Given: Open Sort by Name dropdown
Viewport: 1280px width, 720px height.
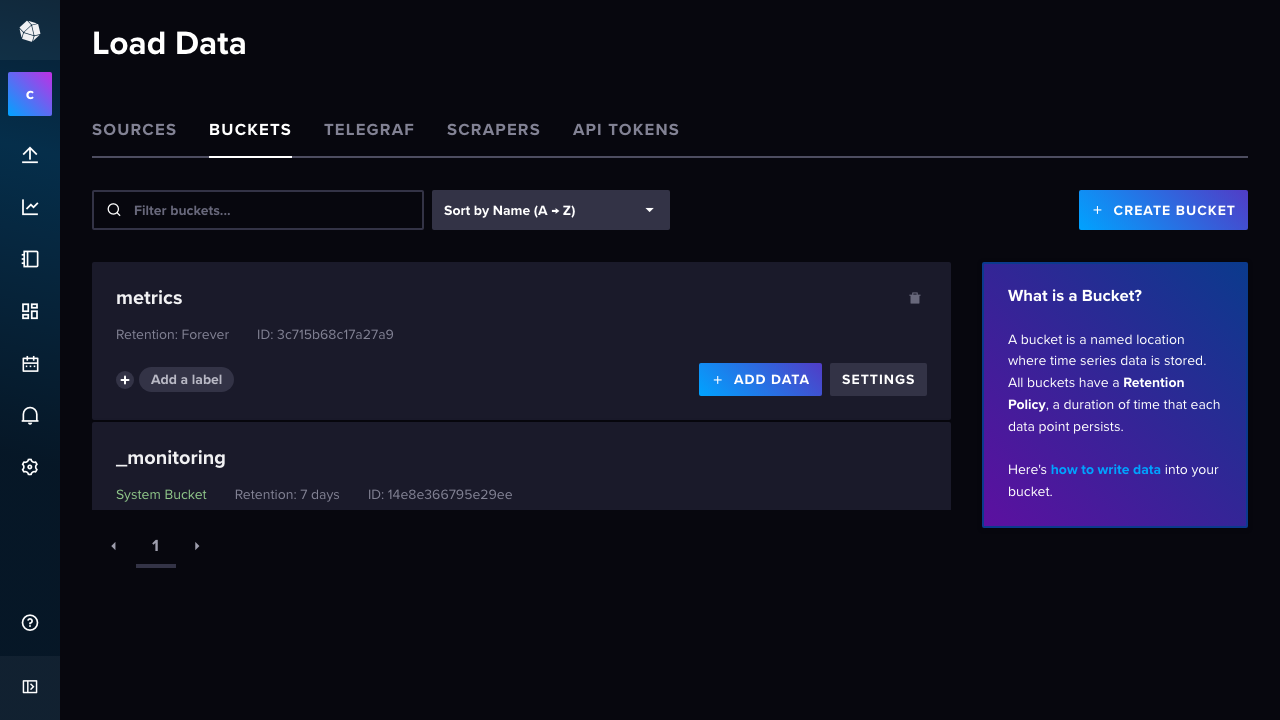Looking at the screenshot, I should click(x=551, y=210).
